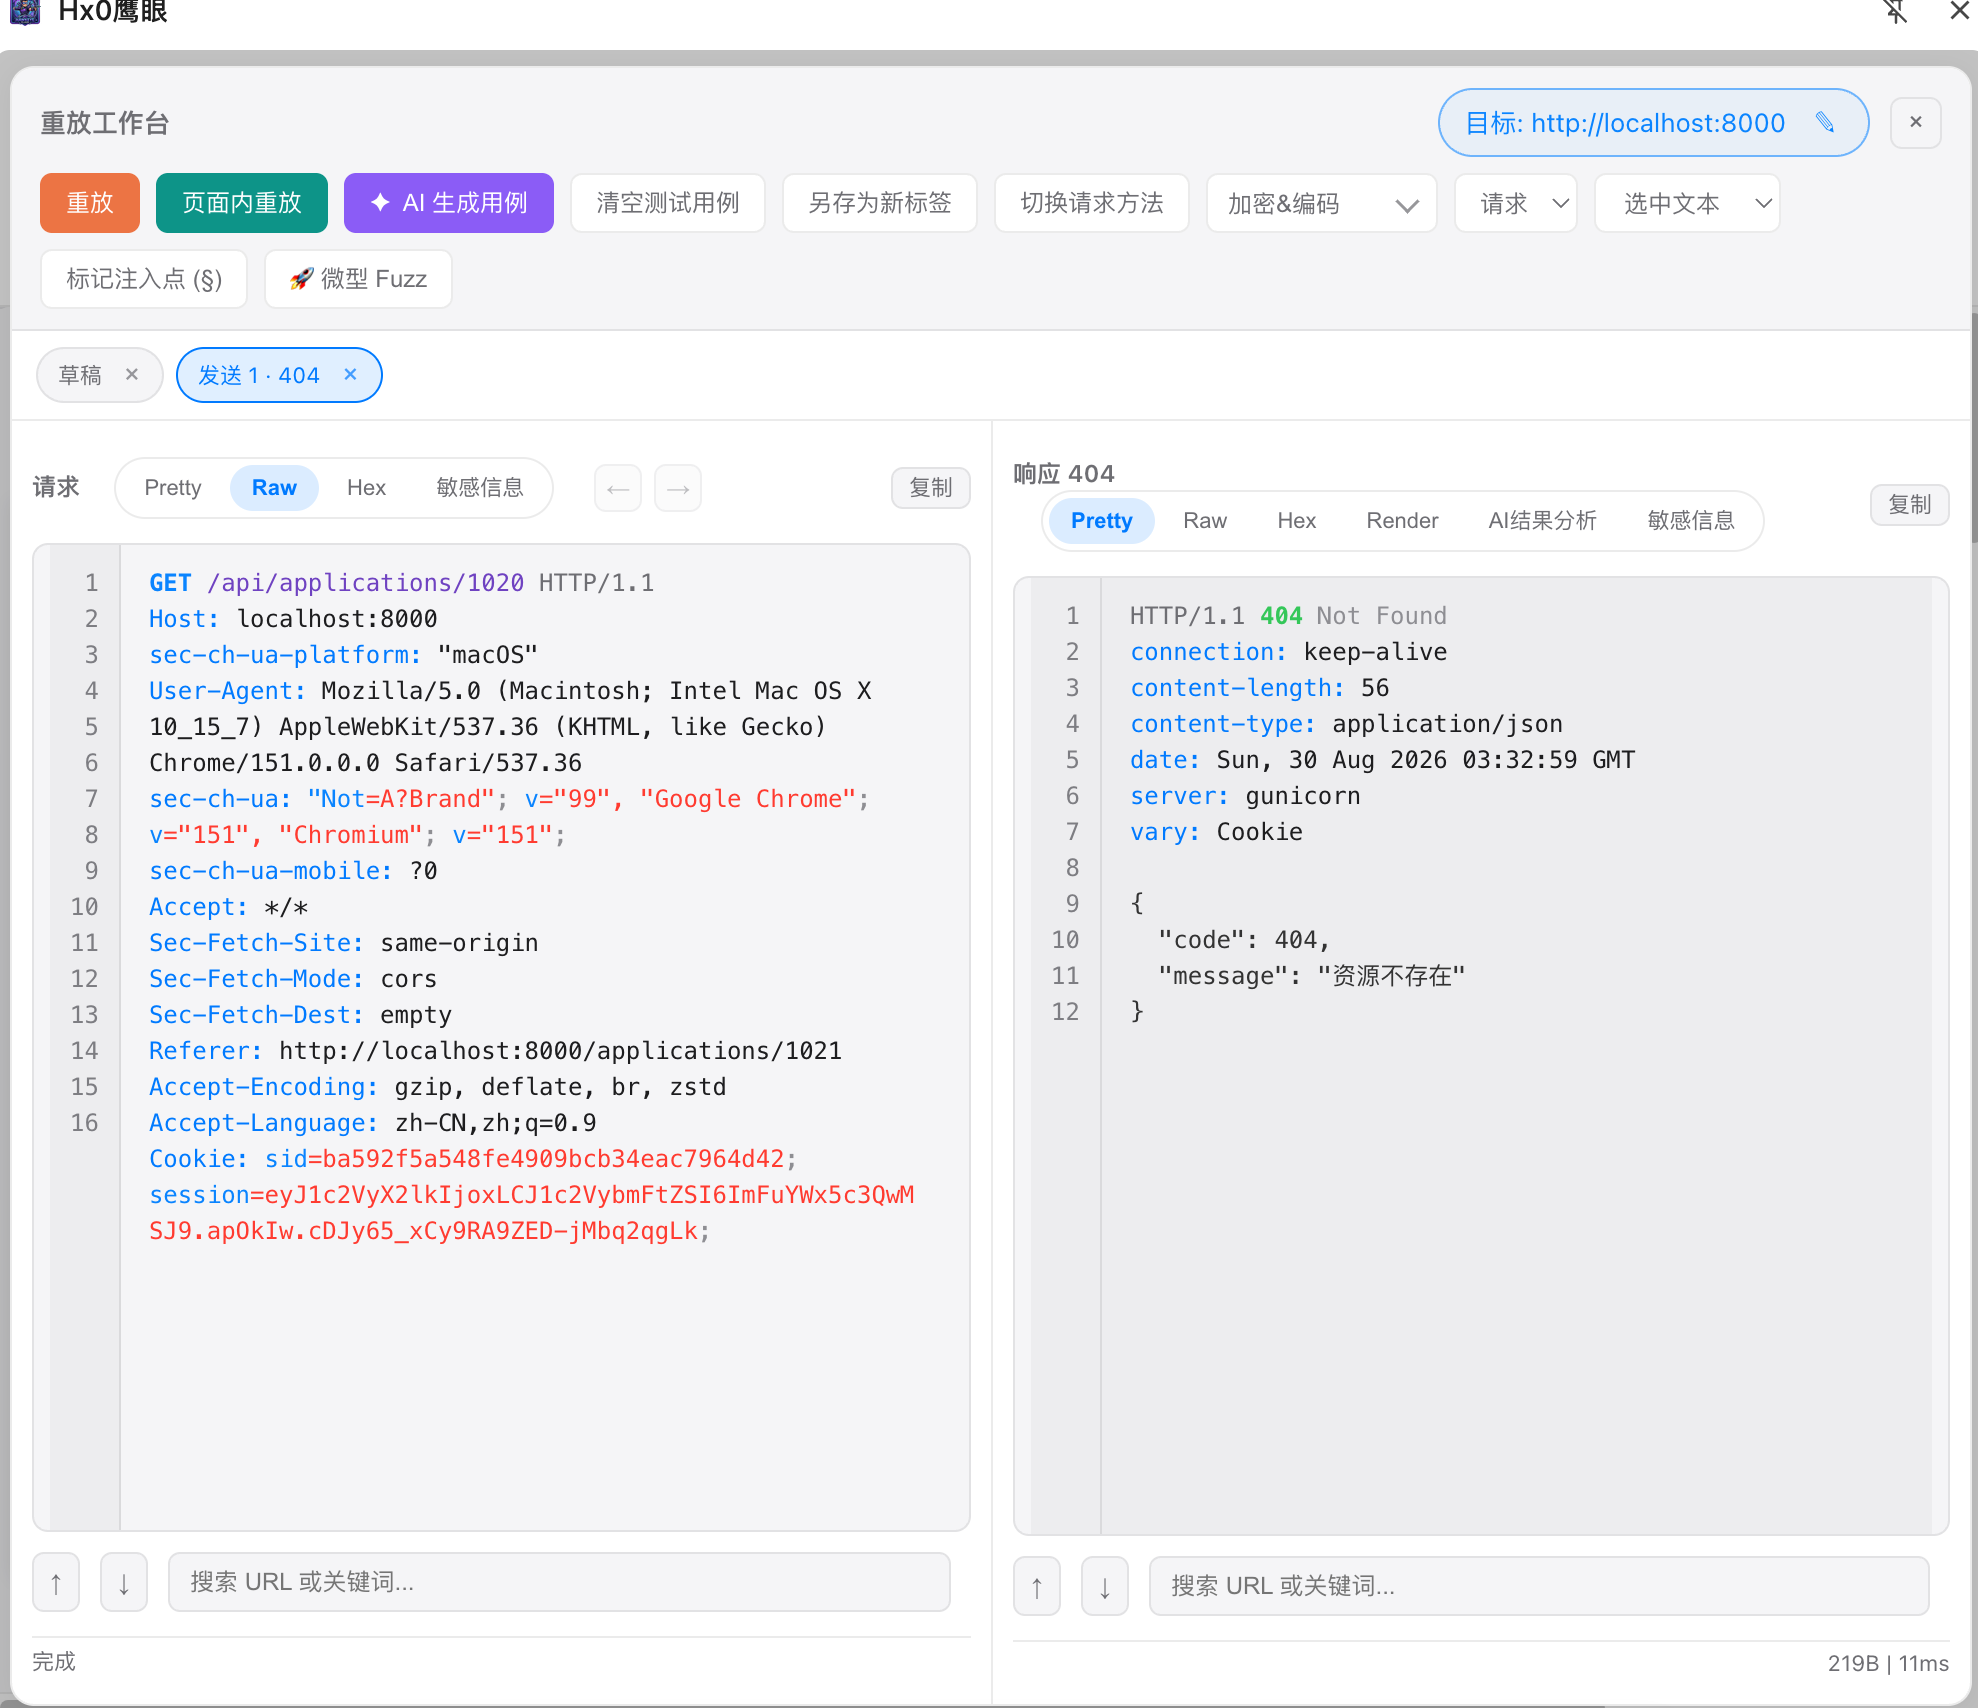The height and width of the screenshot is (1708, 1978).
Task: Click the 目标: http://localhost:8000 target pill
Action: click(1653, 122)
